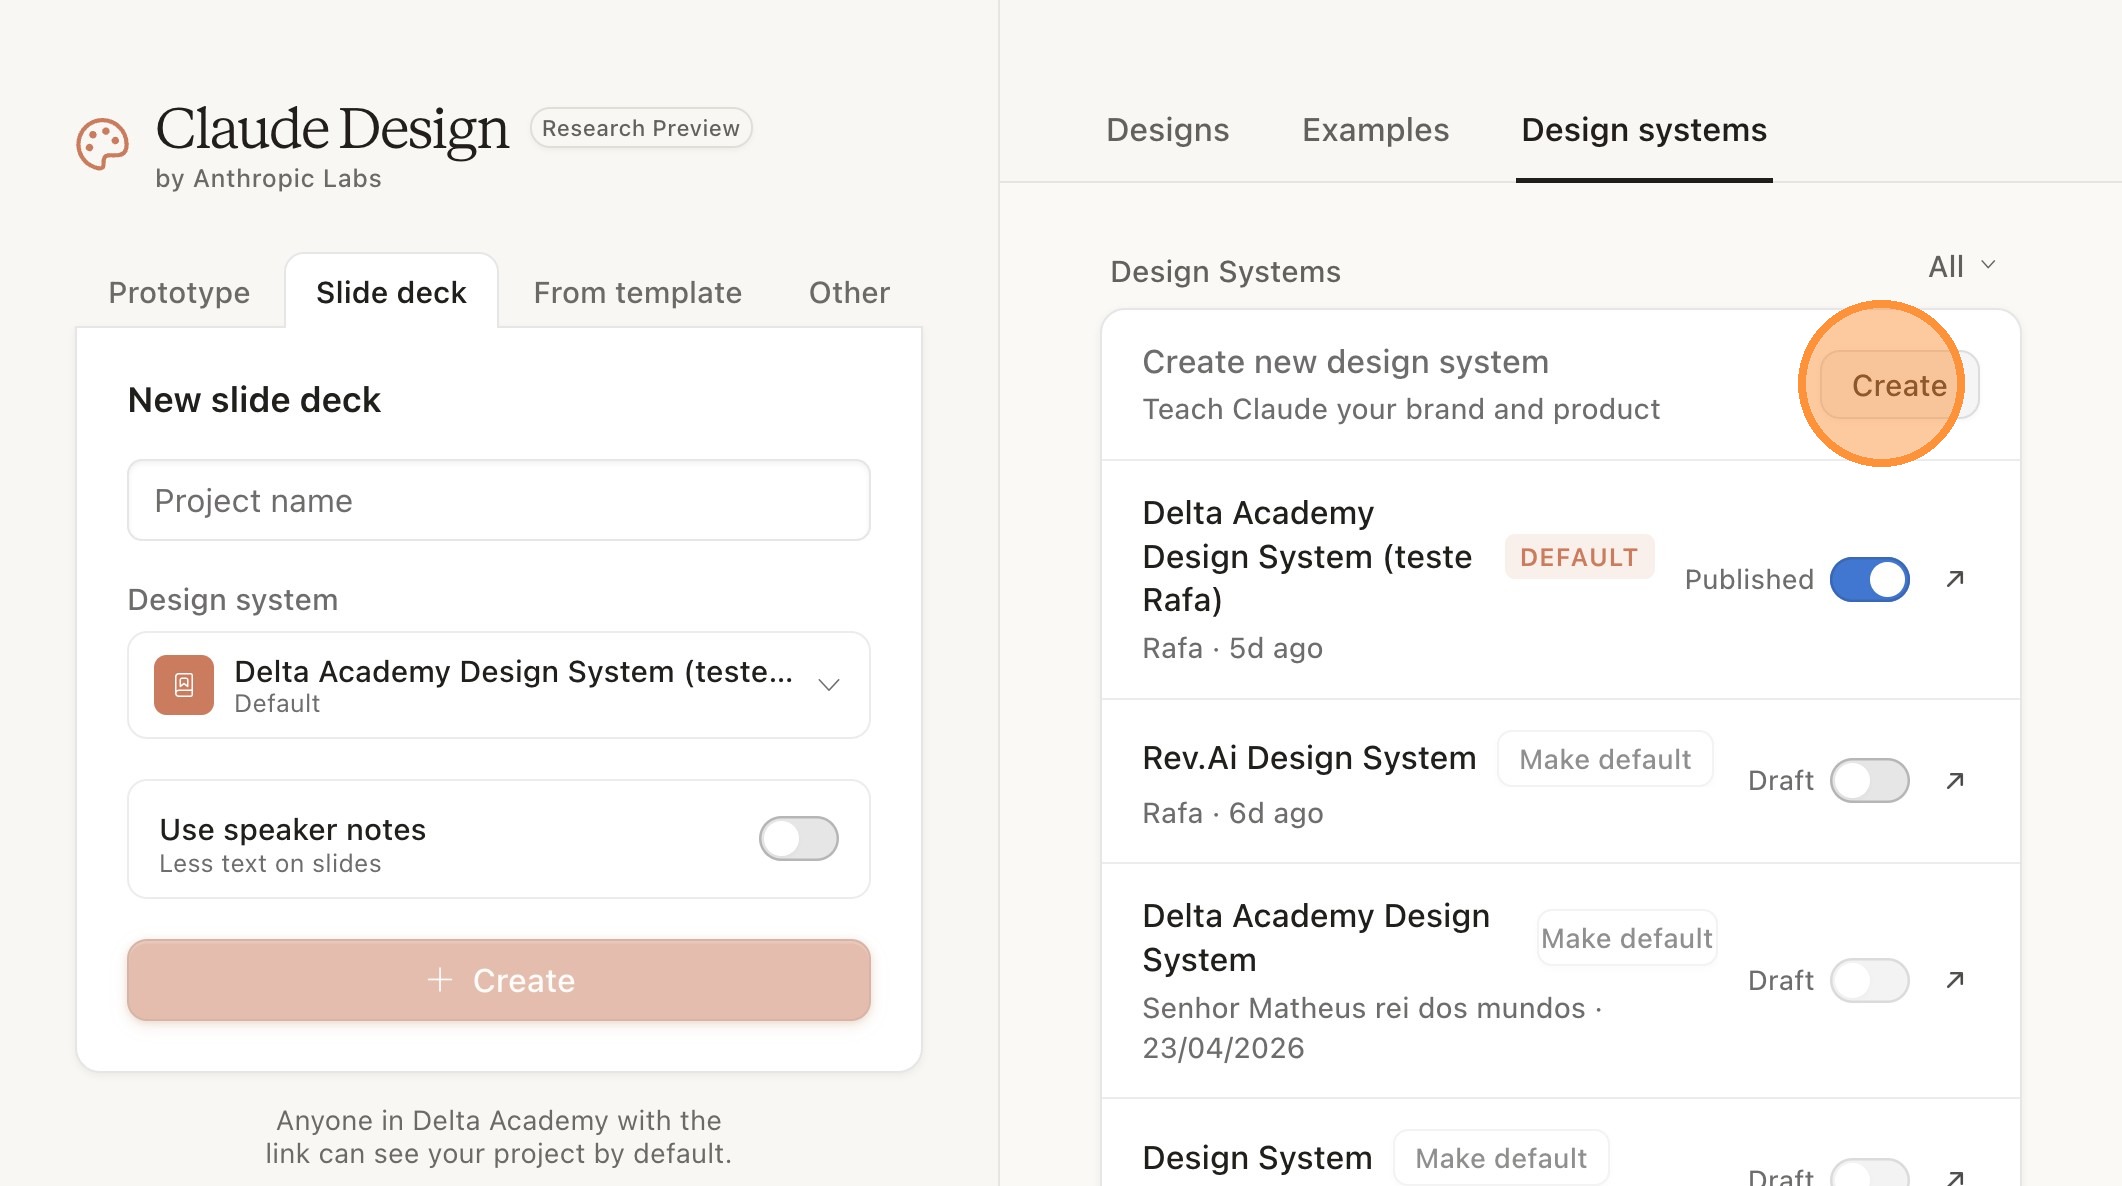Enable Use speaker notes toggle
Image resolution: width=2122 pixels, height=1186 pixels.
pyautogui.click(x=798, y=838)
